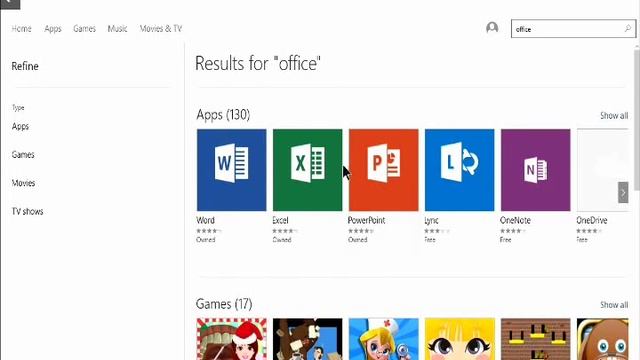640x360 pixels.
Task: Click Owned label under PowerPoint
Action: [x=358, y=240]
